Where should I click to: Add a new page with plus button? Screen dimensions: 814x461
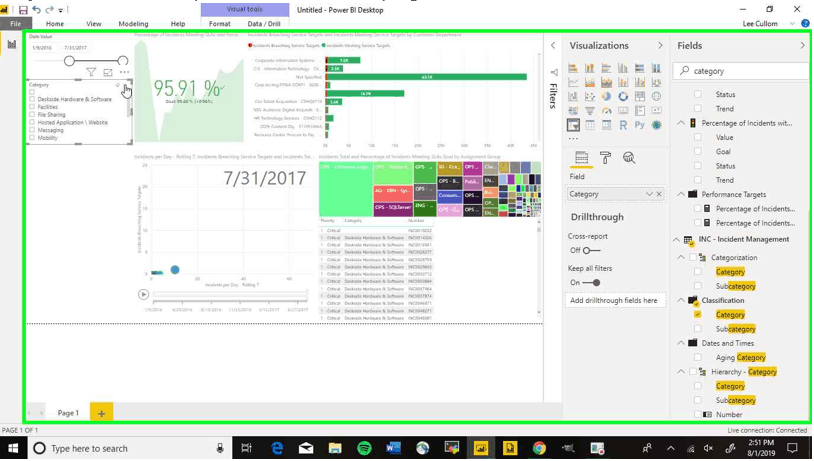(101, 413)
